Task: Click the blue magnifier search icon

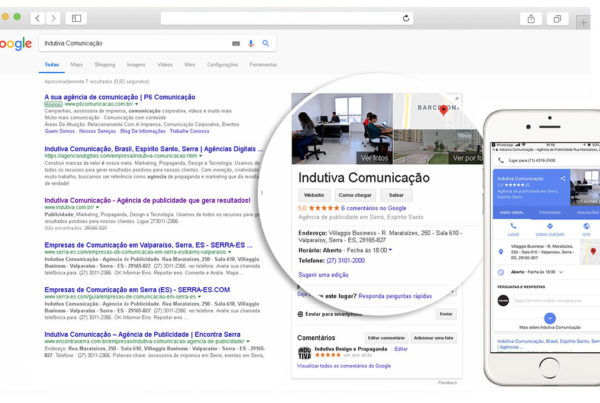Action: pyautogui.click(x=266, y=43)
